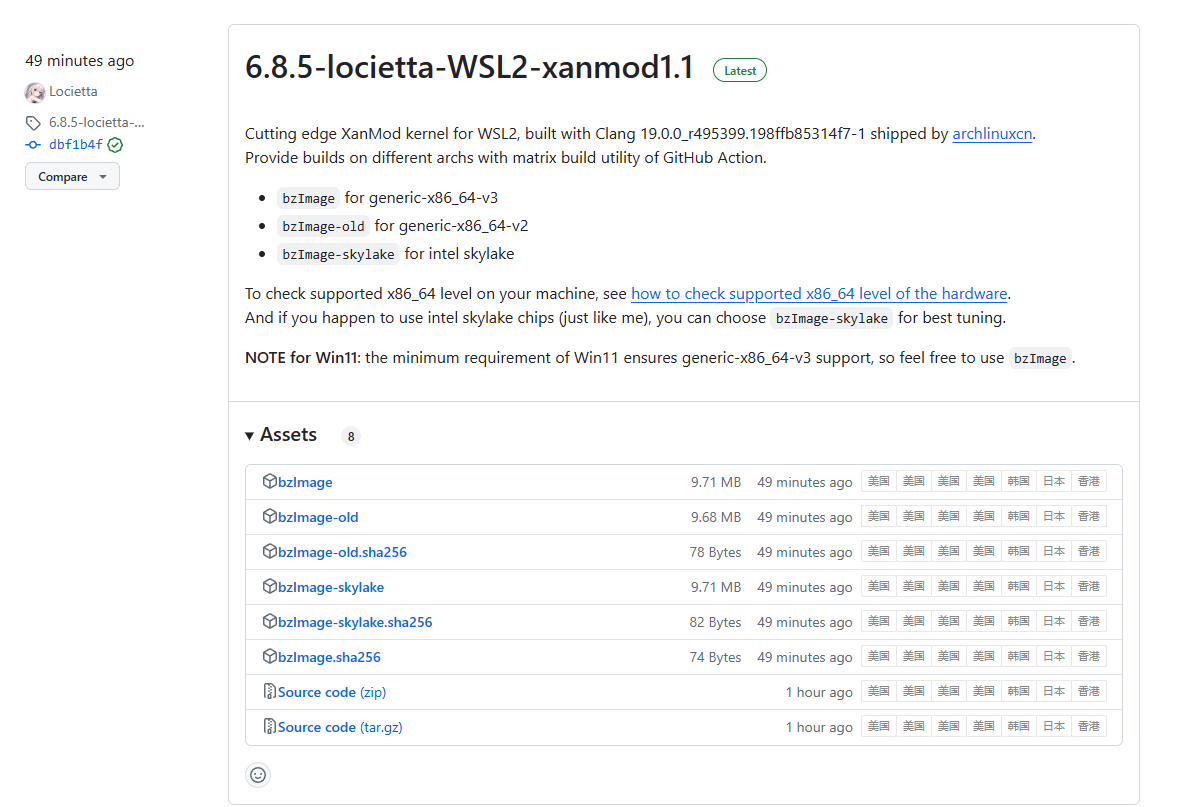1185x807 pixels.
Task: Click the 香港 mirror for Source code (zip)
Action: pos(1088,690)
